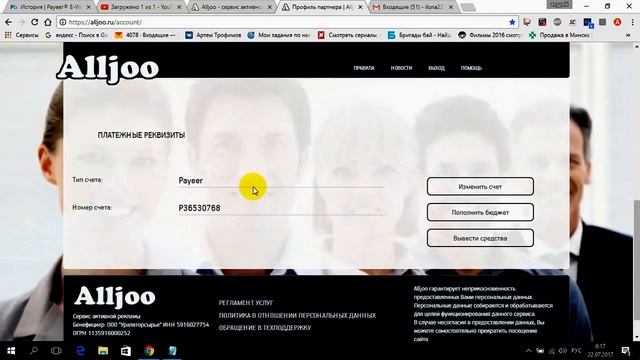
Task: Open the Windows Action Center notifications
Action: [626, 351]
